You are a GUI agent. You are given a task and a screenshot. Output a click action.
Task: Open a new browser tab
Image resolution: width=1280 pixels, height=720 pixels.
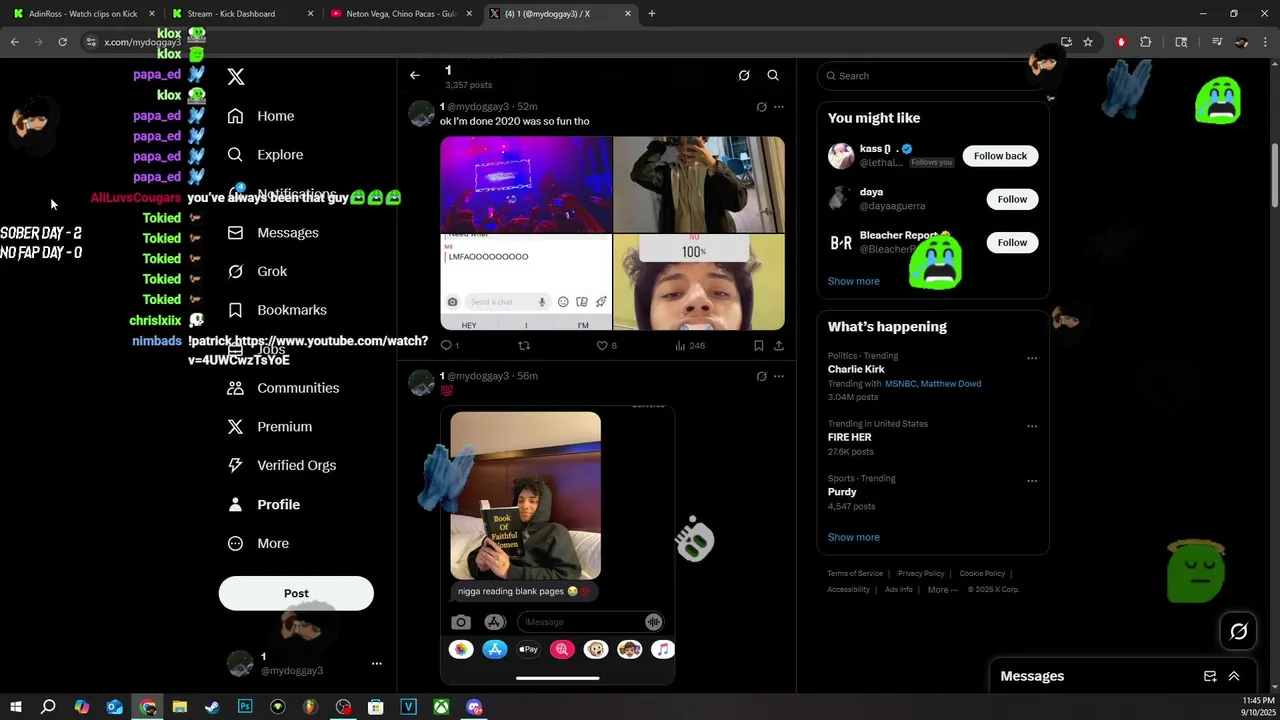[652, 14]
